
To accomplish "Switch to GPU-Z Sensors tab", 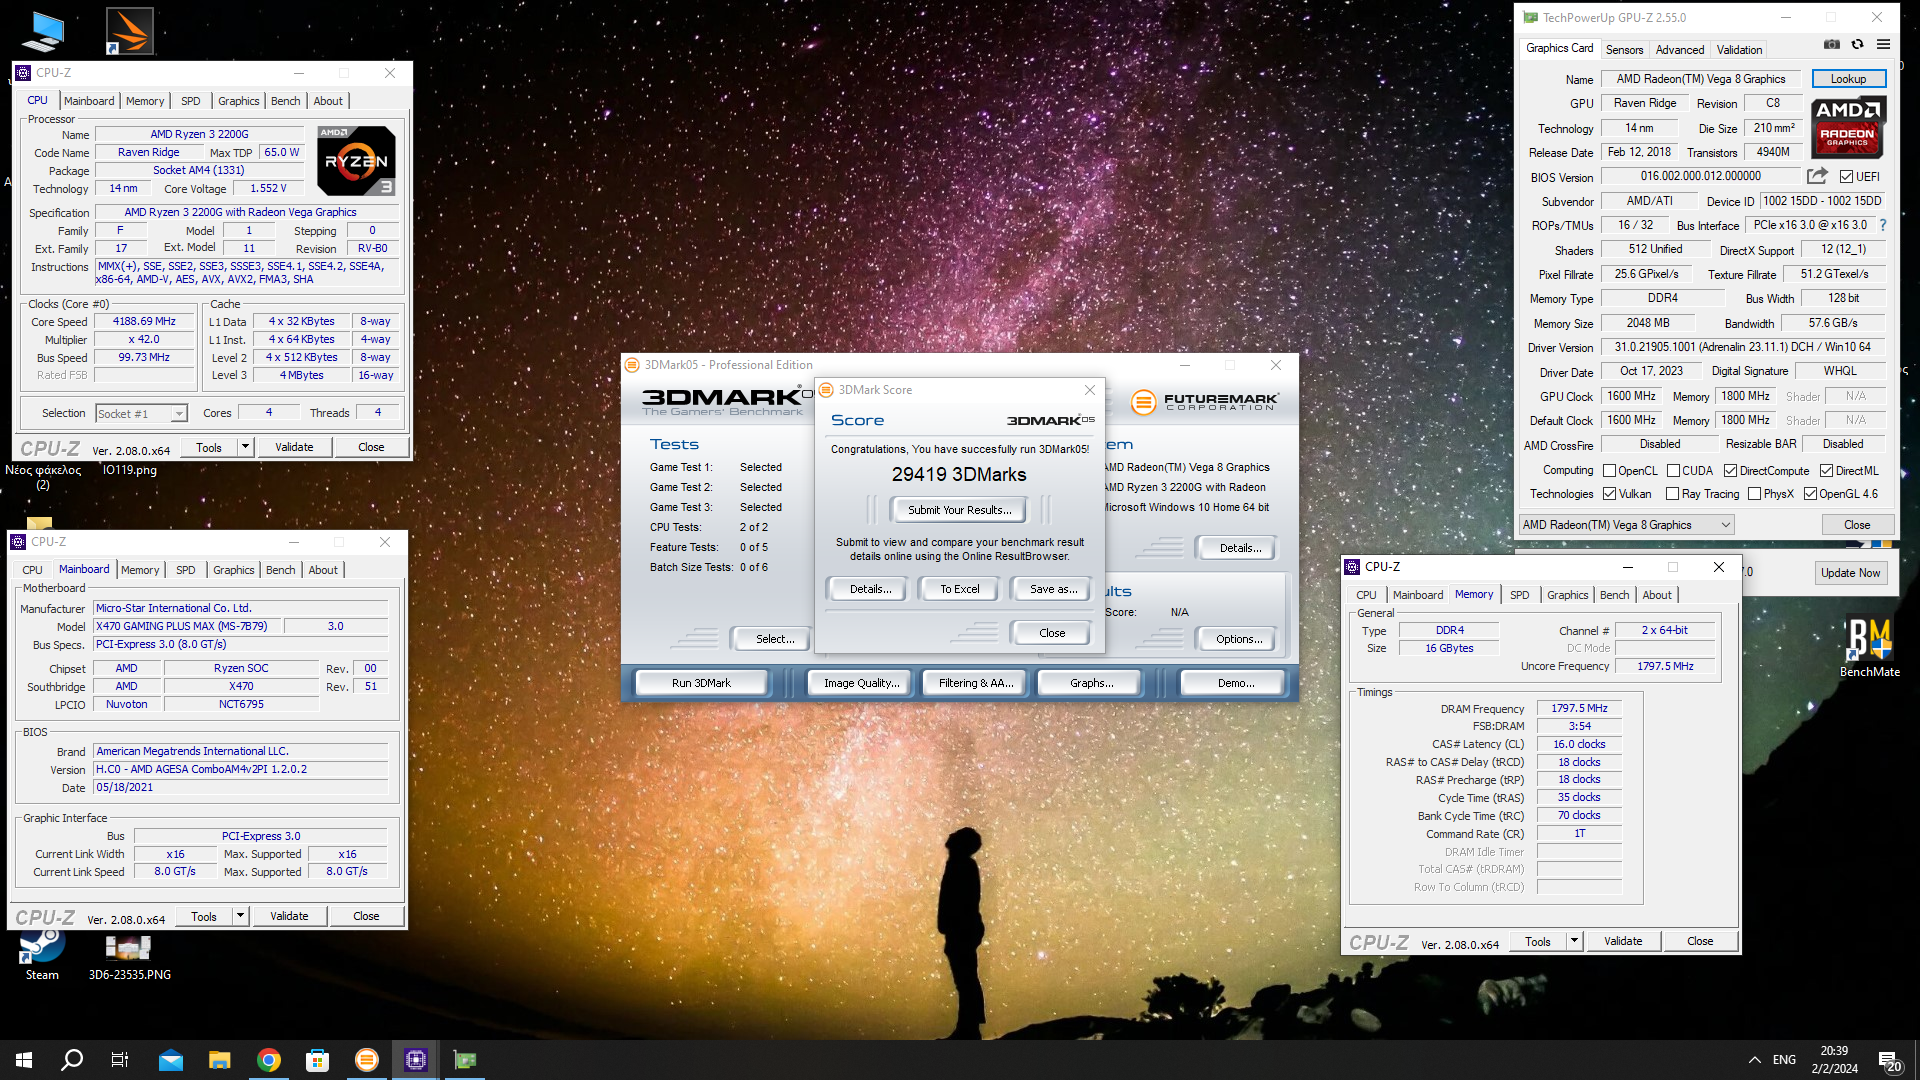I will coord(1624,49).
